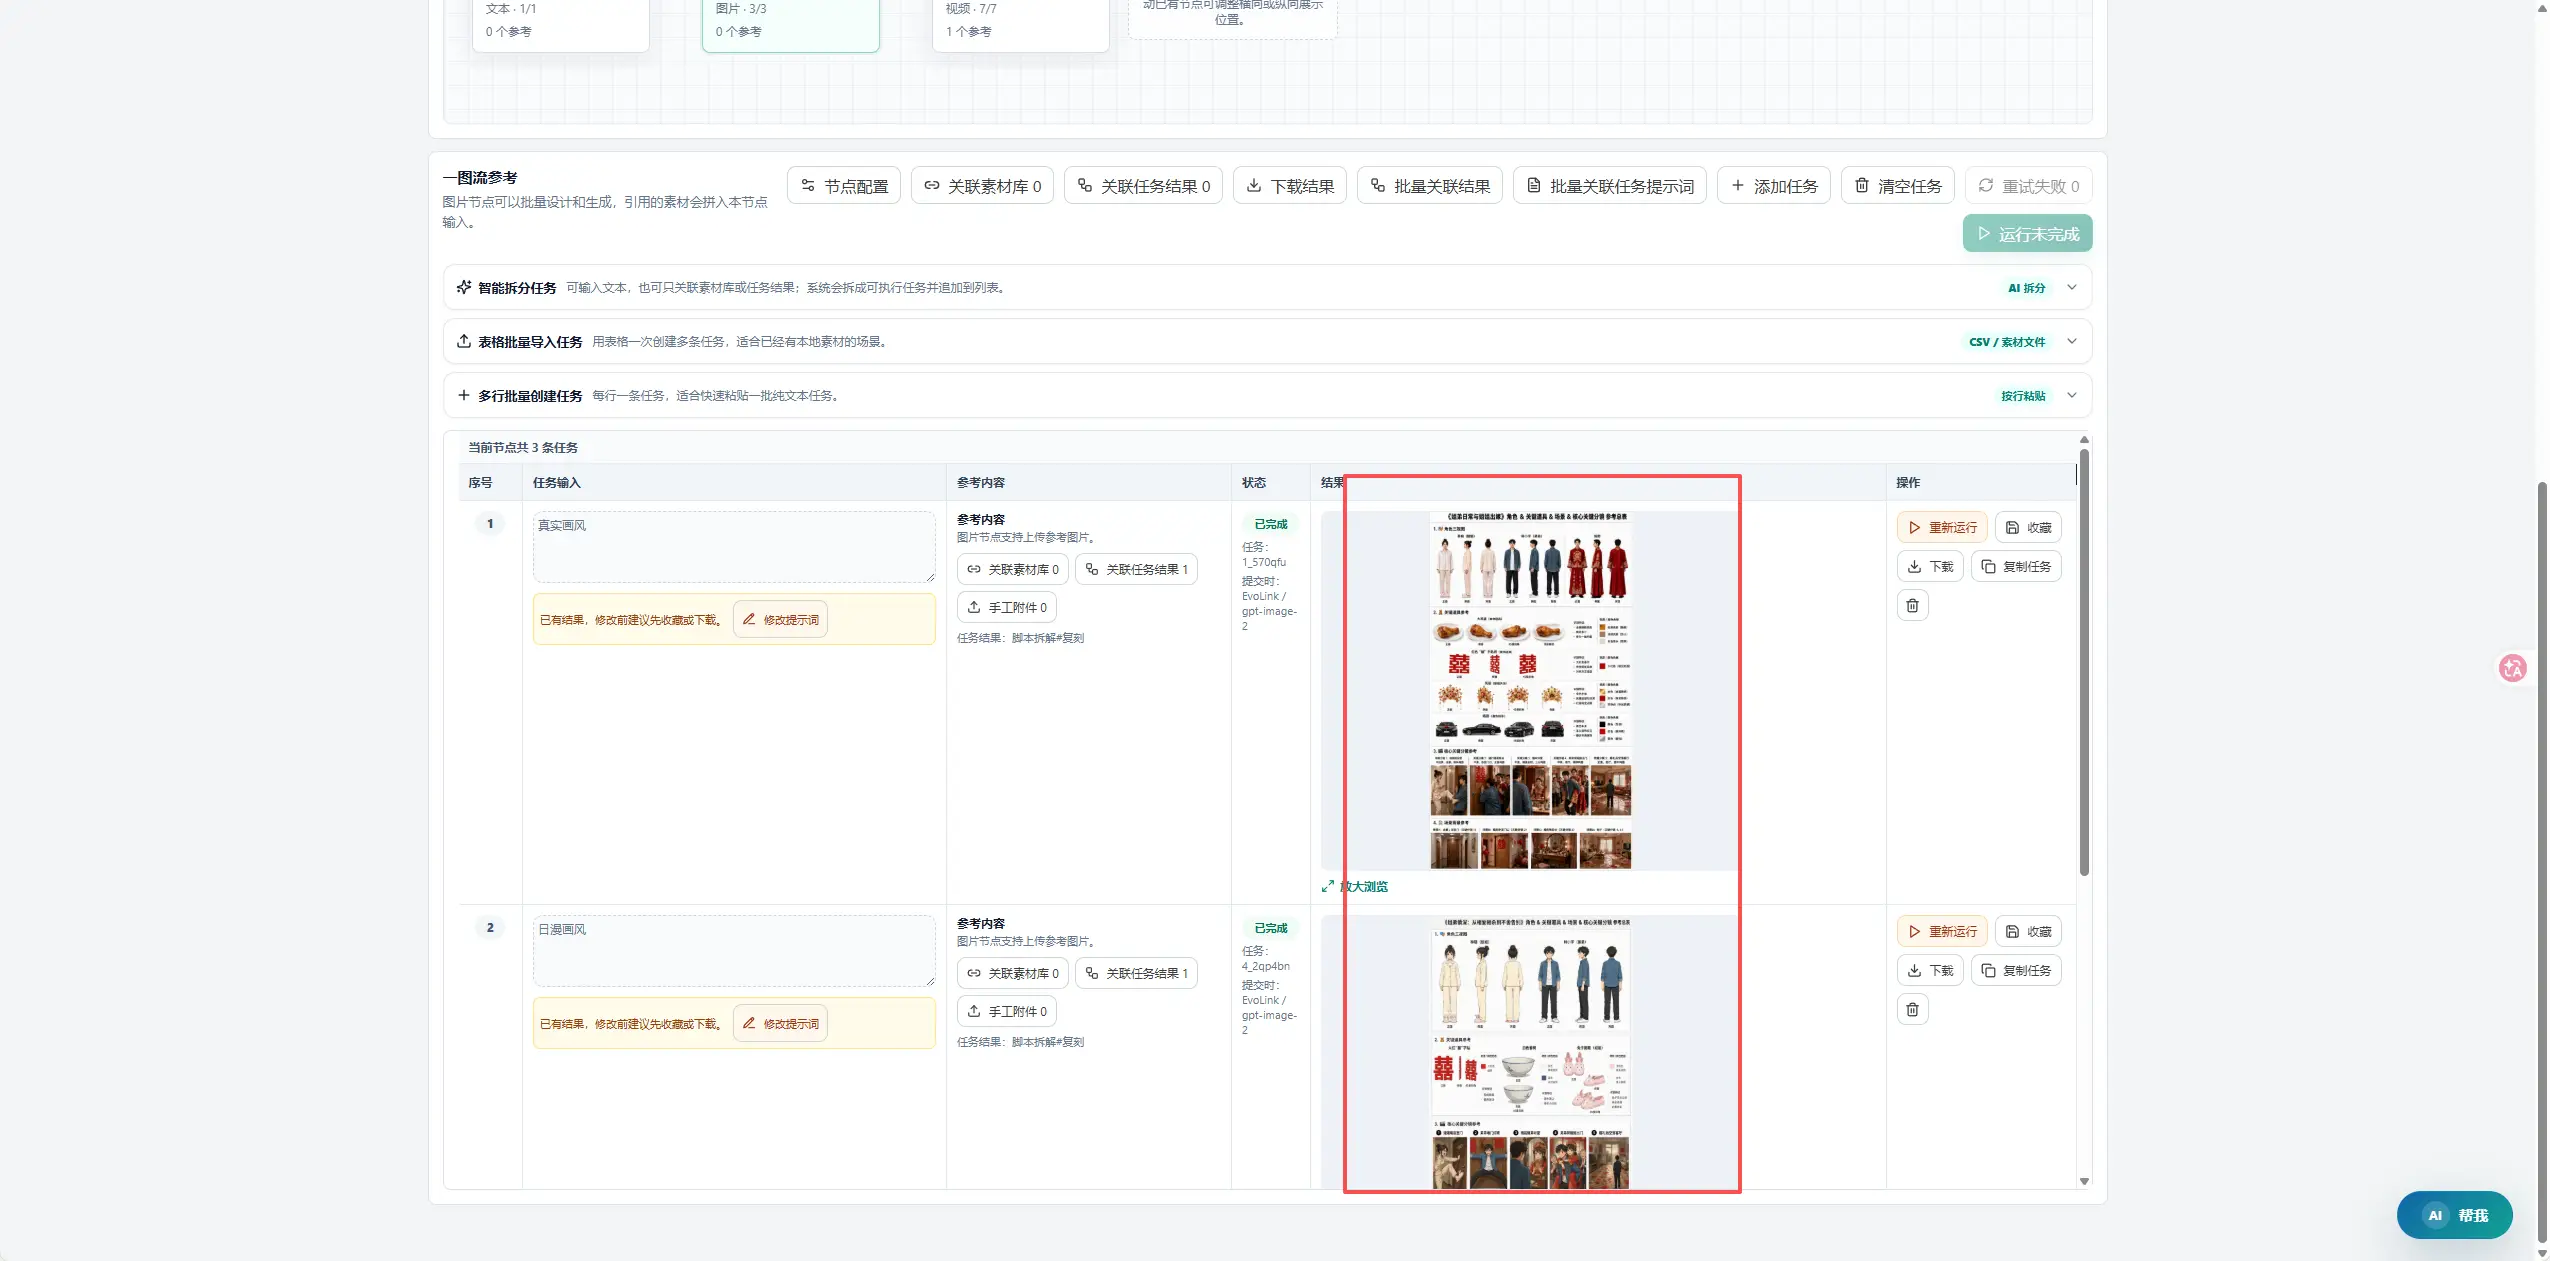The image size is (2550, 1261).
Task: Click 下载结果 button
Action: click(1289, 186)
